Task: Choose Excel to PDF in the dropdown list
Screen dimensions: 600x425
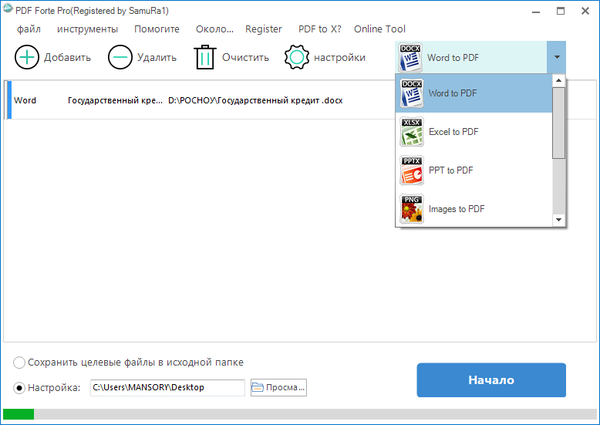Action: point(474,132)
